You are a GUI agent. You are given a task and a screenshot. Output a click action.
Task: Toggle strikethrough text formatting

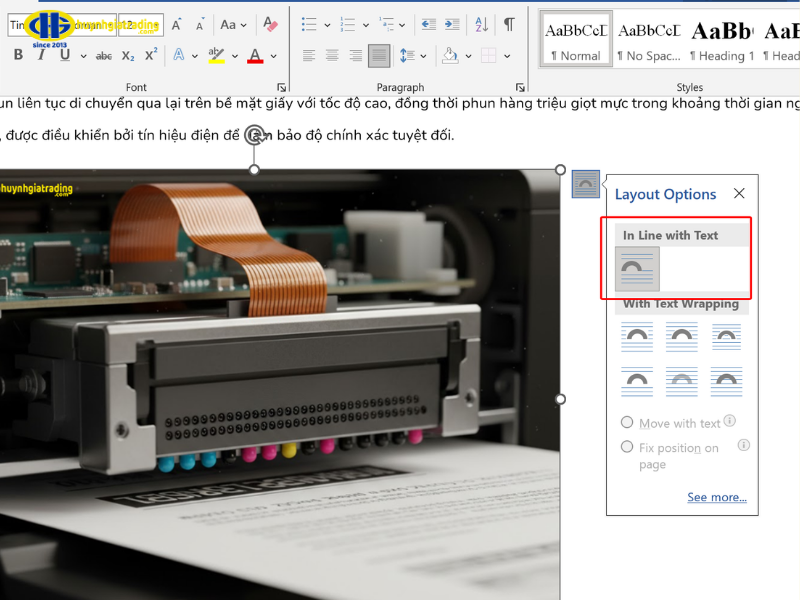pos(103,56)
